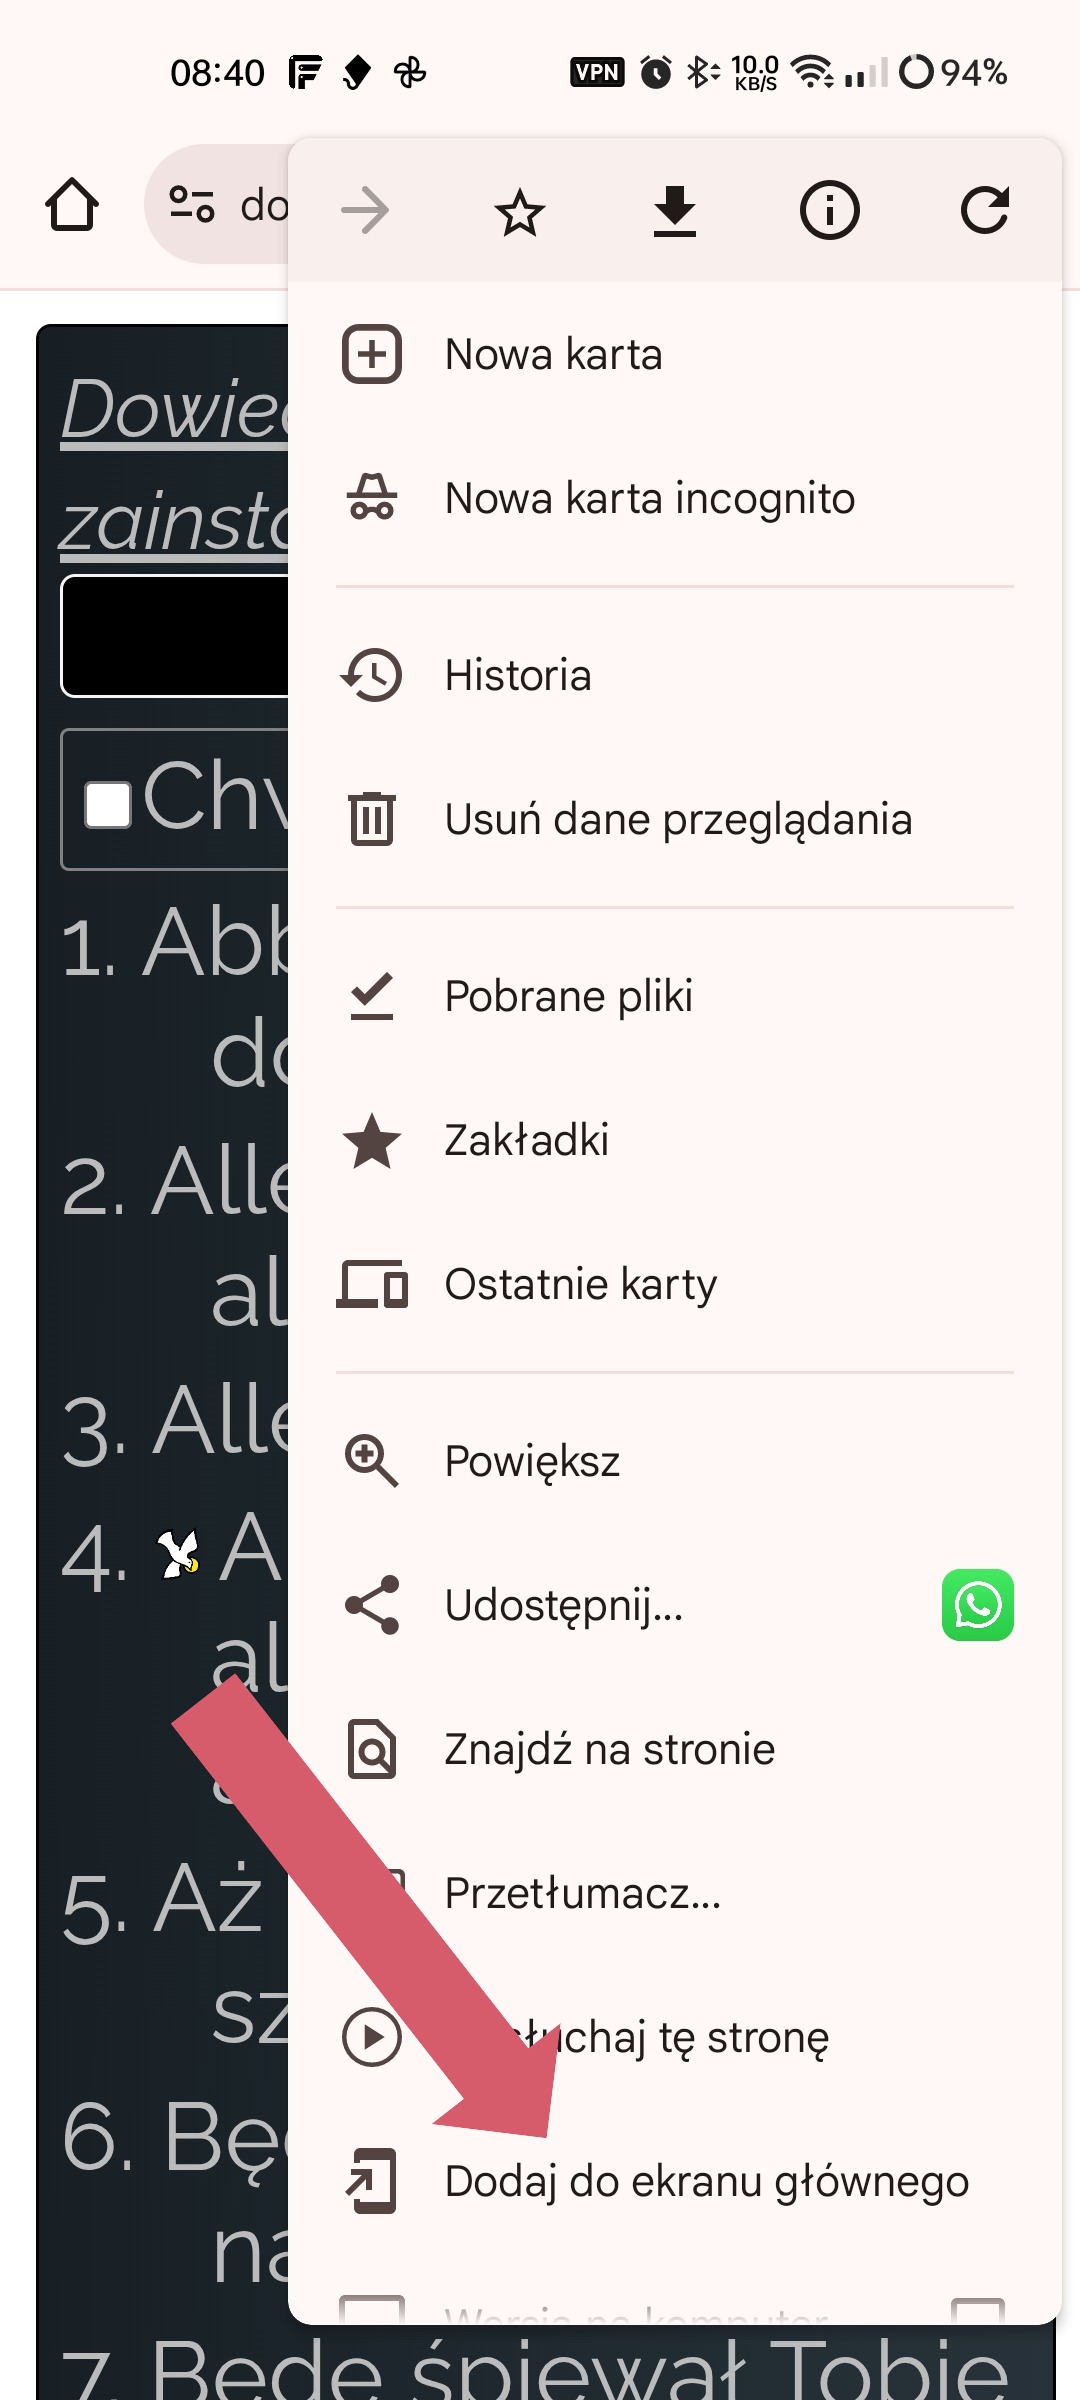
Task: Share via WhatsApp shortcut icon
Action: (x=977, y=1605)
